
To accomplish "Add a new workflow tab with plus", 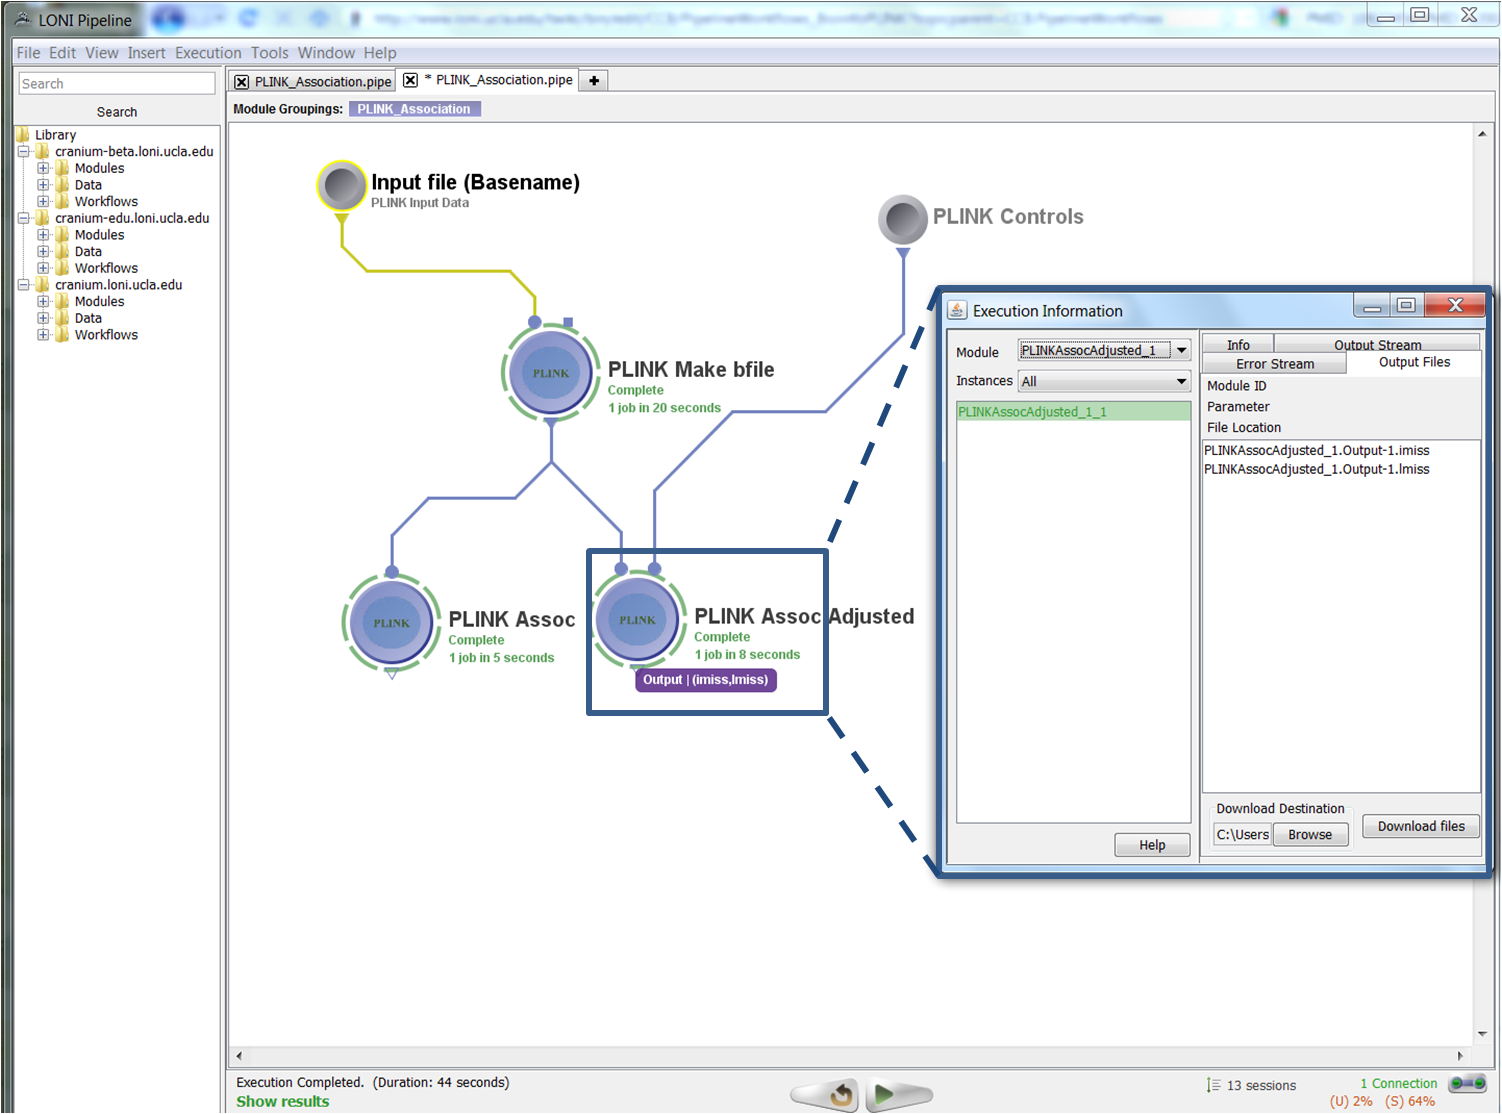I will coord(594,81).
